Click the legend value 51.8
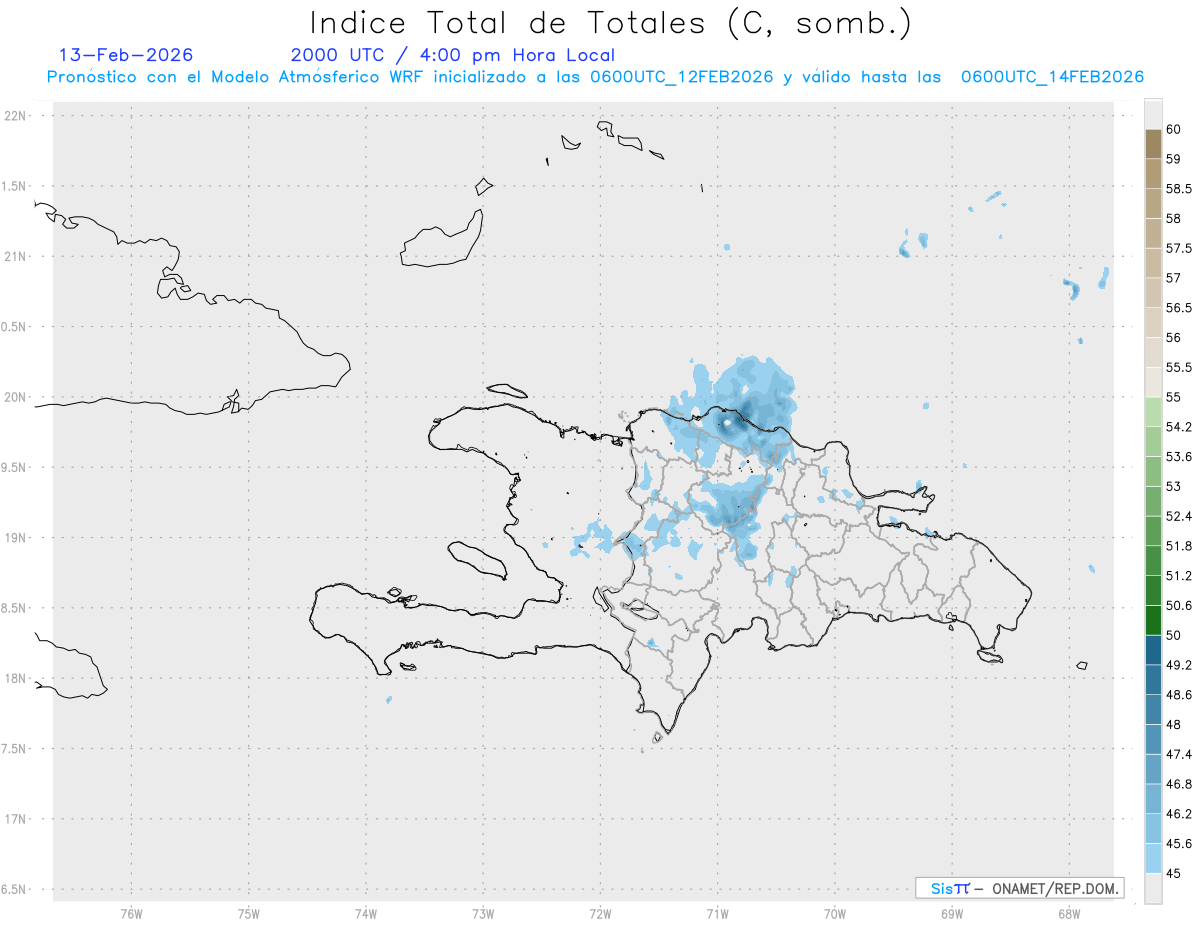1200x927 pixels. 1180,546
